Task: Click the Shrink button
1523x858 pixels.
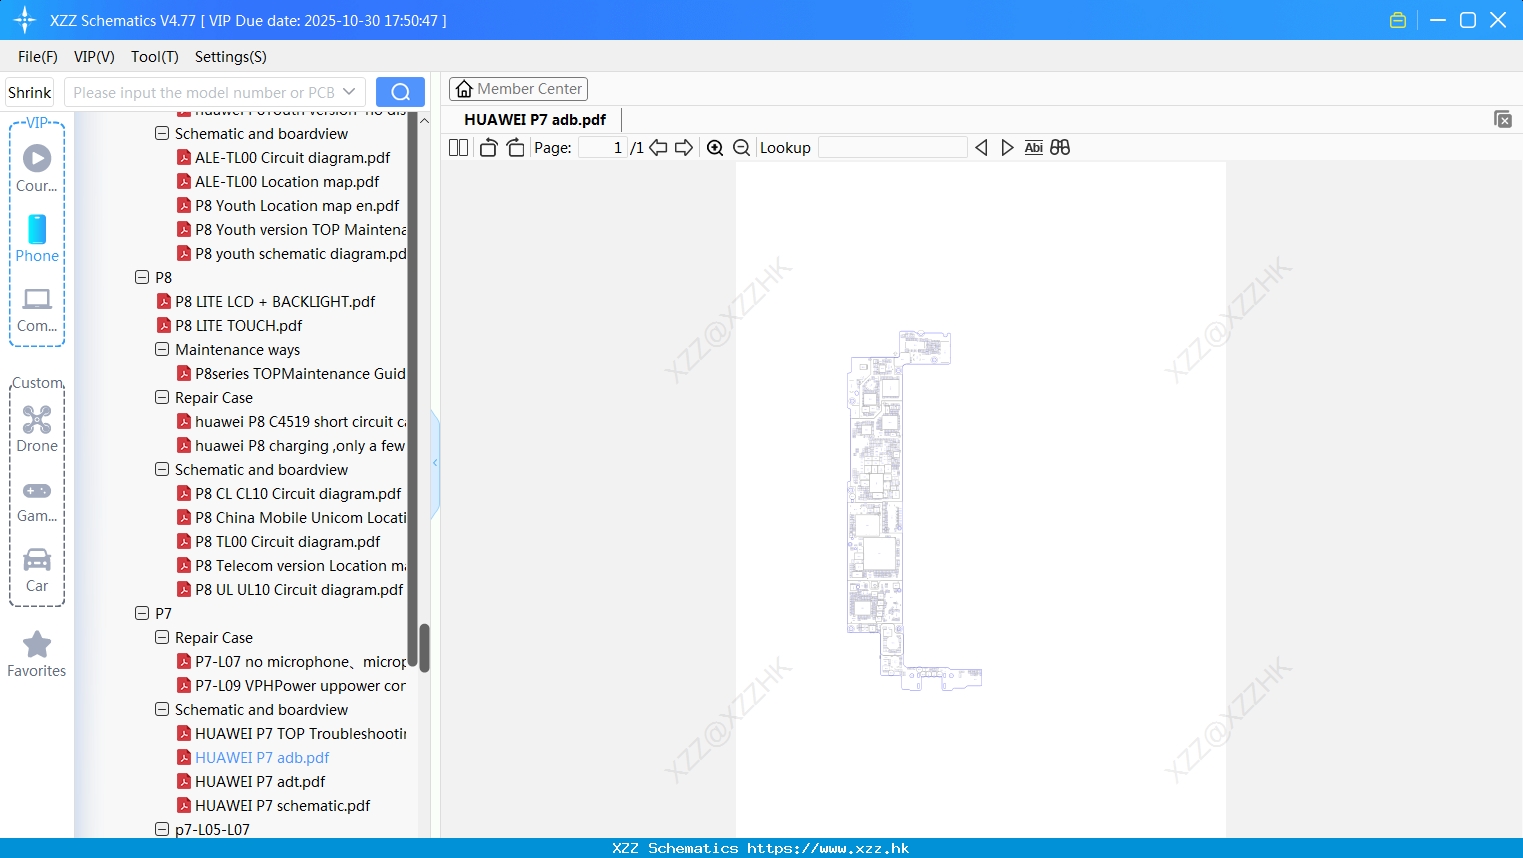Action: [29, 92]
